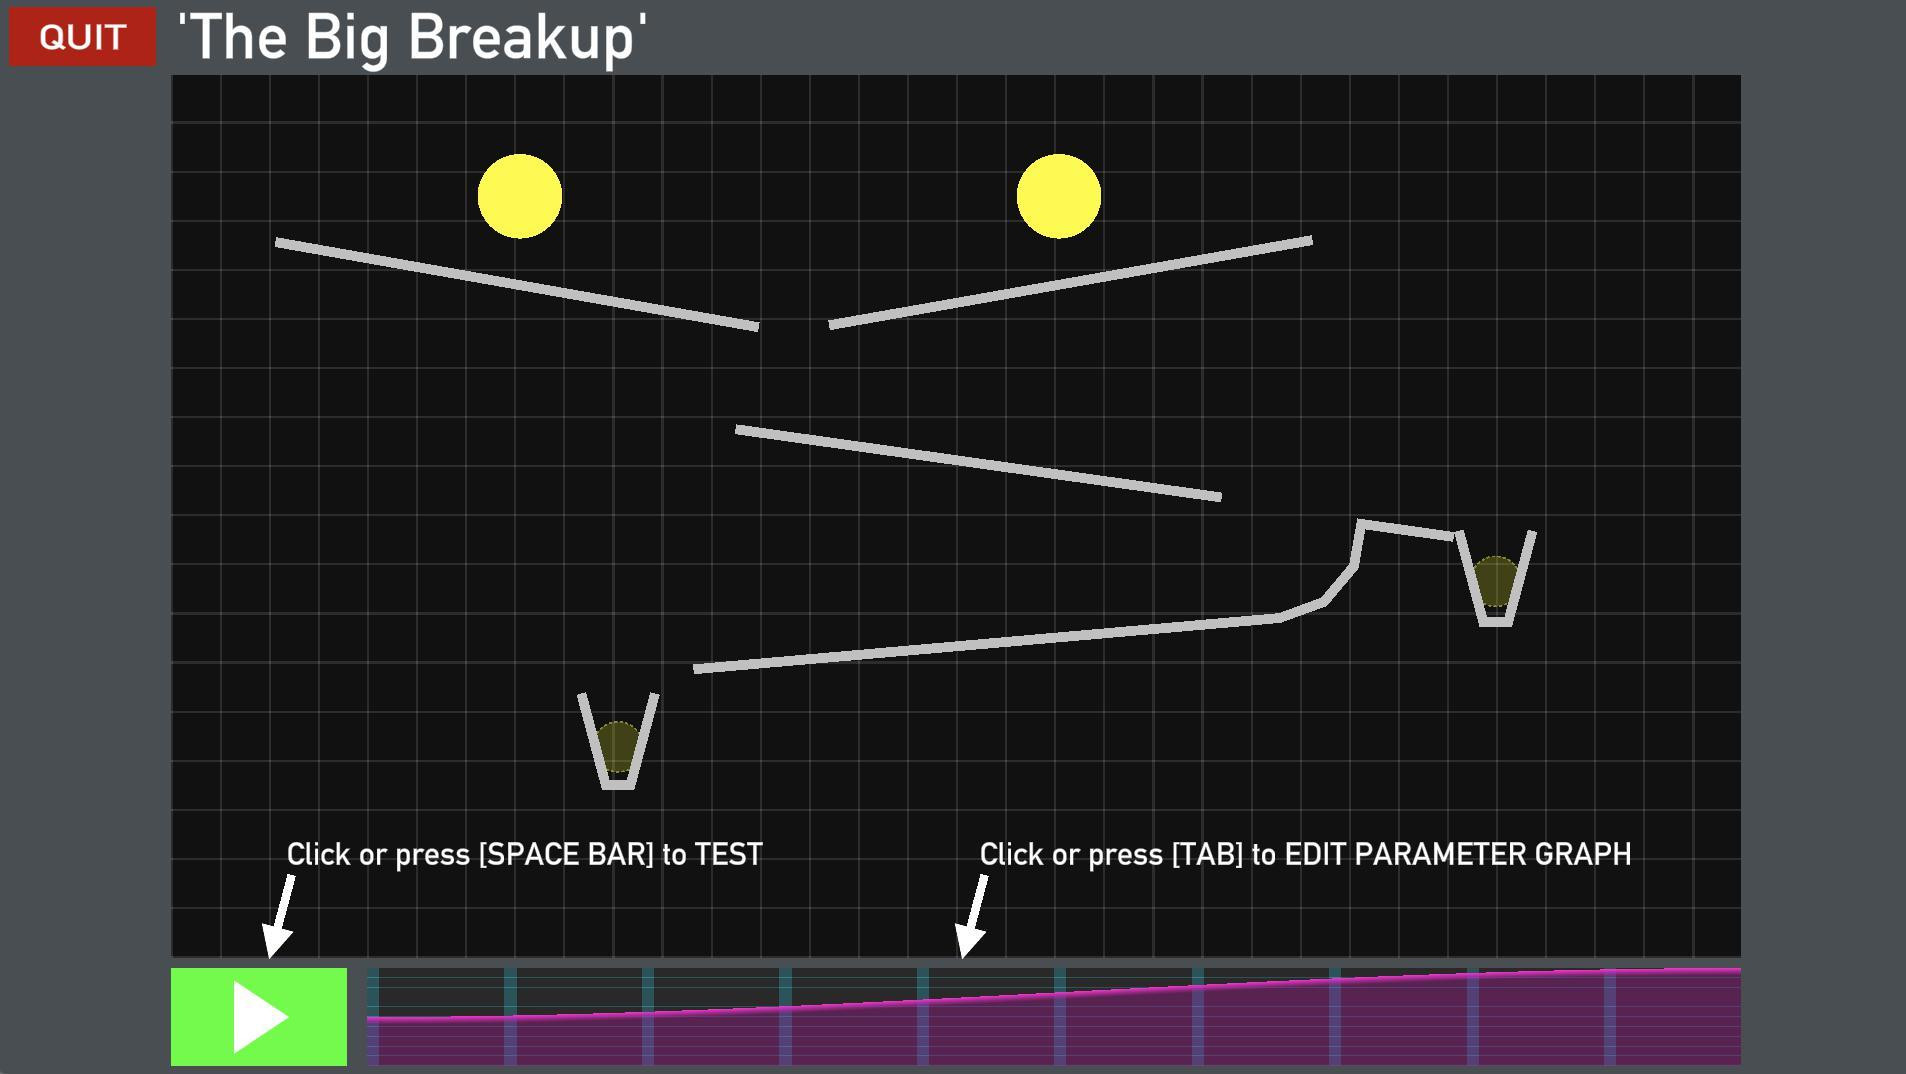Click the red QUIT button
The height and width of the screenshot is (1074, 1906).
[83, 37]
